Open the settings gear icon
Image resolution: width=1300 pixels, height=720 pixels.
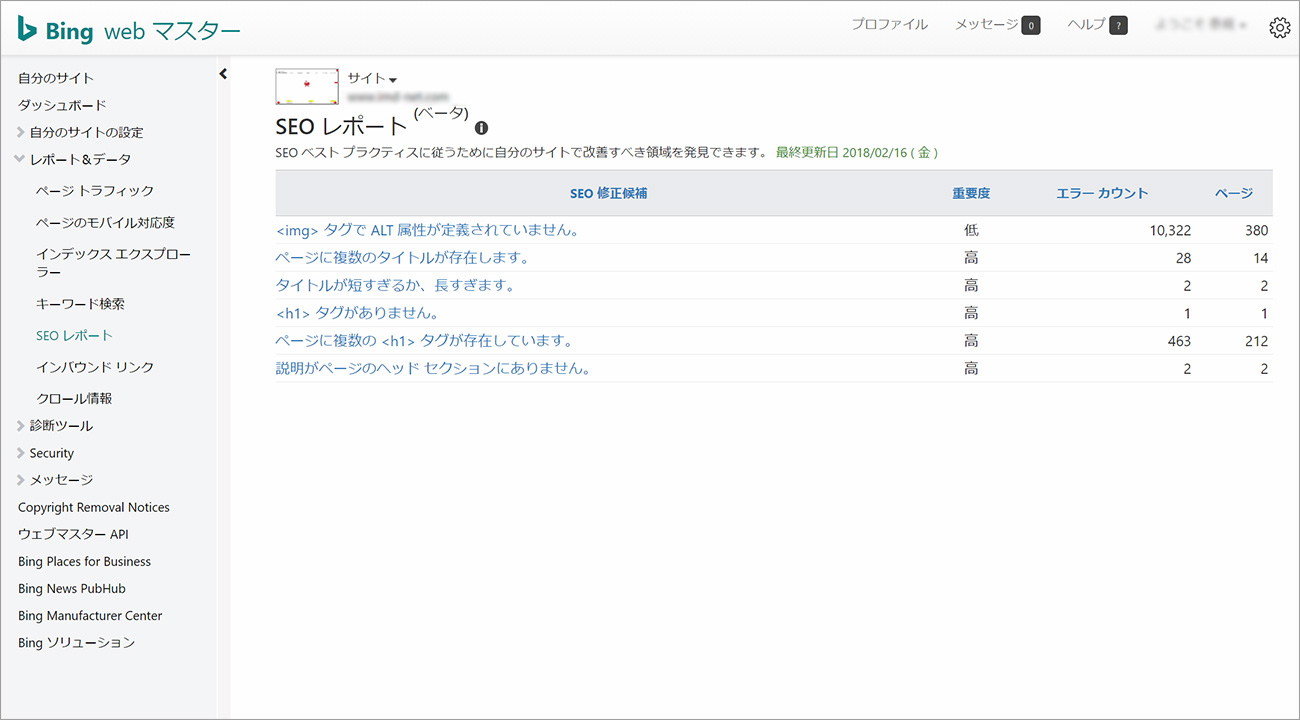[1279, 28]
